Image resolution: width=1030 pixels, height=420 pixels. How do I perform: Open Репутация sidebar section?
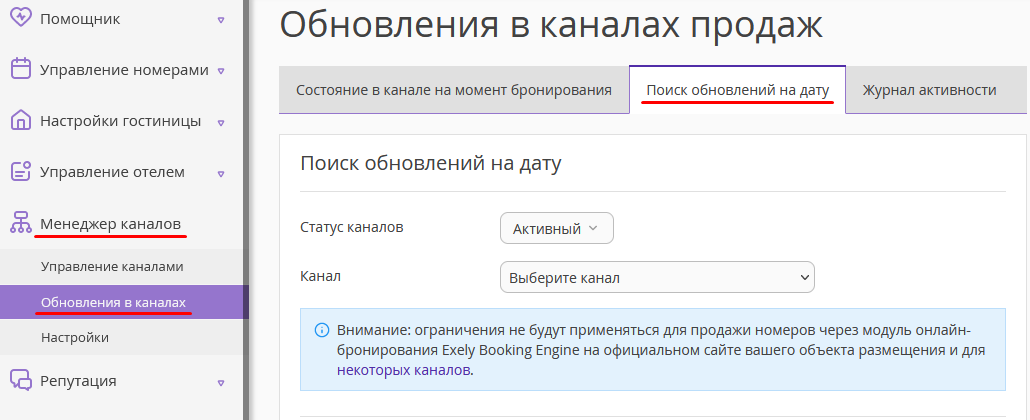(x=78, y=381)
